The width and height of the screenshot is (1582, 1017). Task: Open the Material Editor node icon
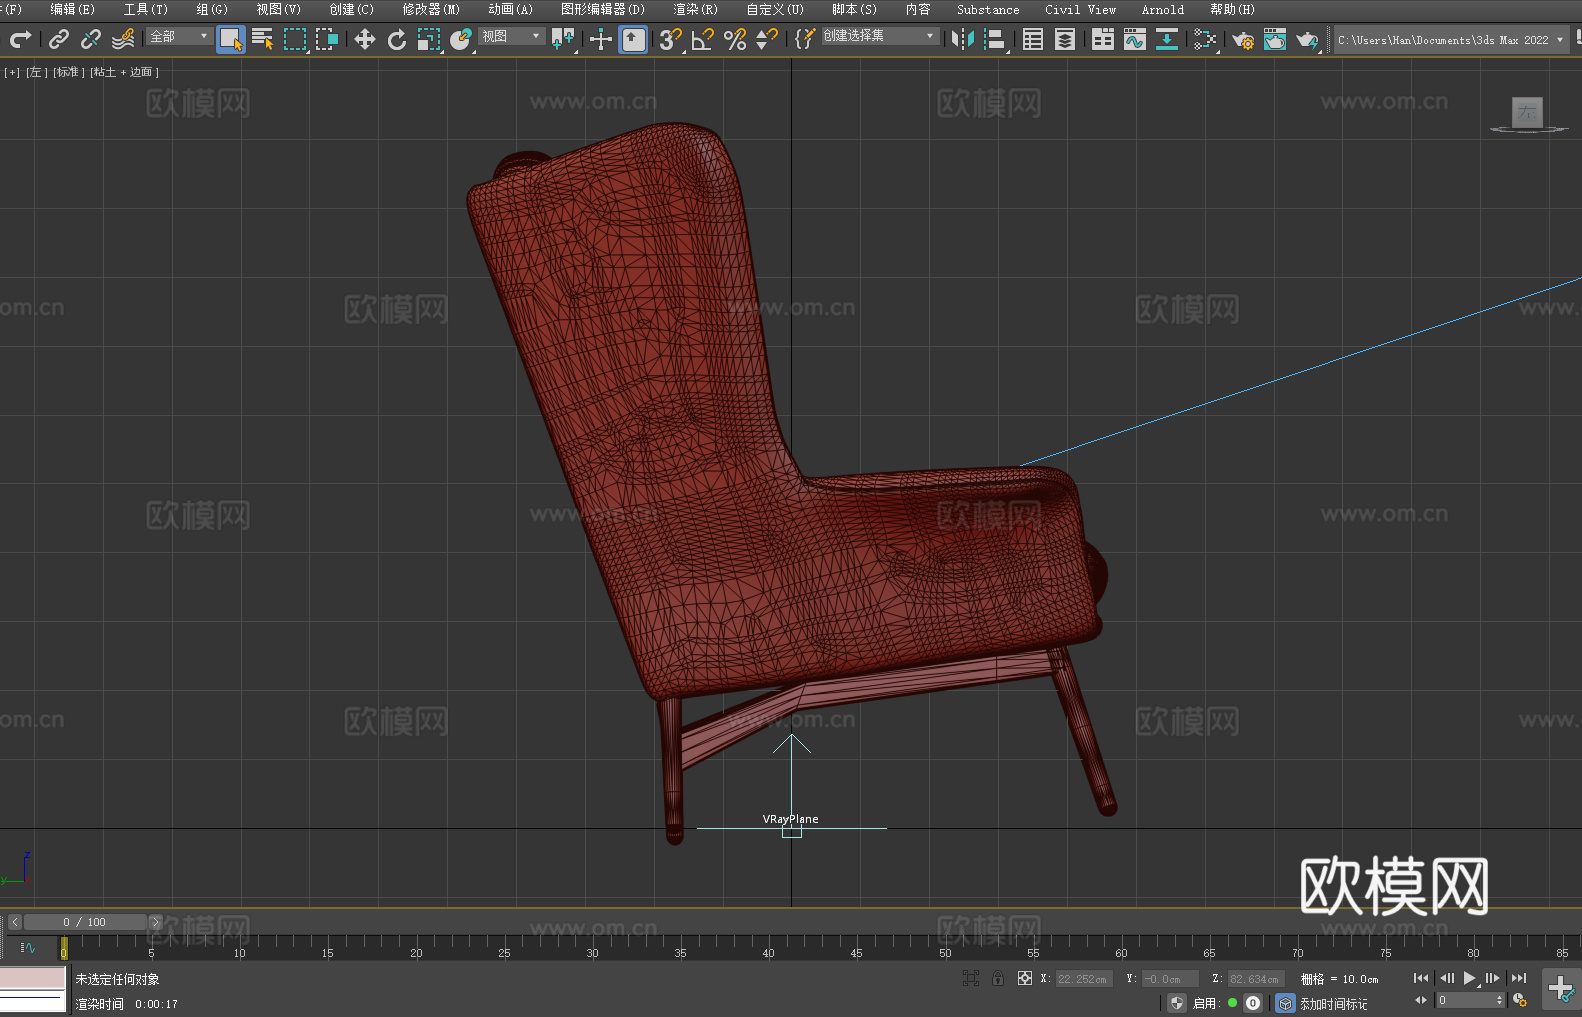tap(1205, 39)
